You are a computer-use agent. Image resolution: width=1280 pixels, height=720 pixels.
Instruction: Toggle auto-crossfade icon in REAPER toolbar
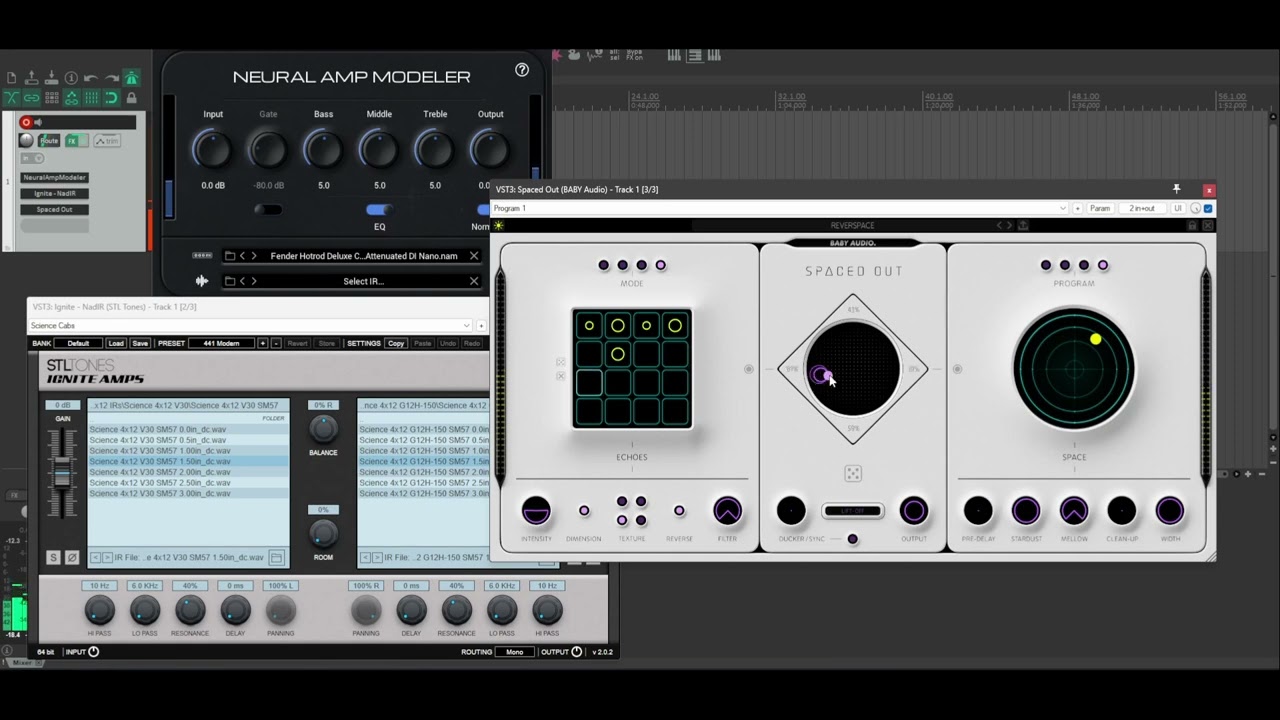click(x=11, y=98)
